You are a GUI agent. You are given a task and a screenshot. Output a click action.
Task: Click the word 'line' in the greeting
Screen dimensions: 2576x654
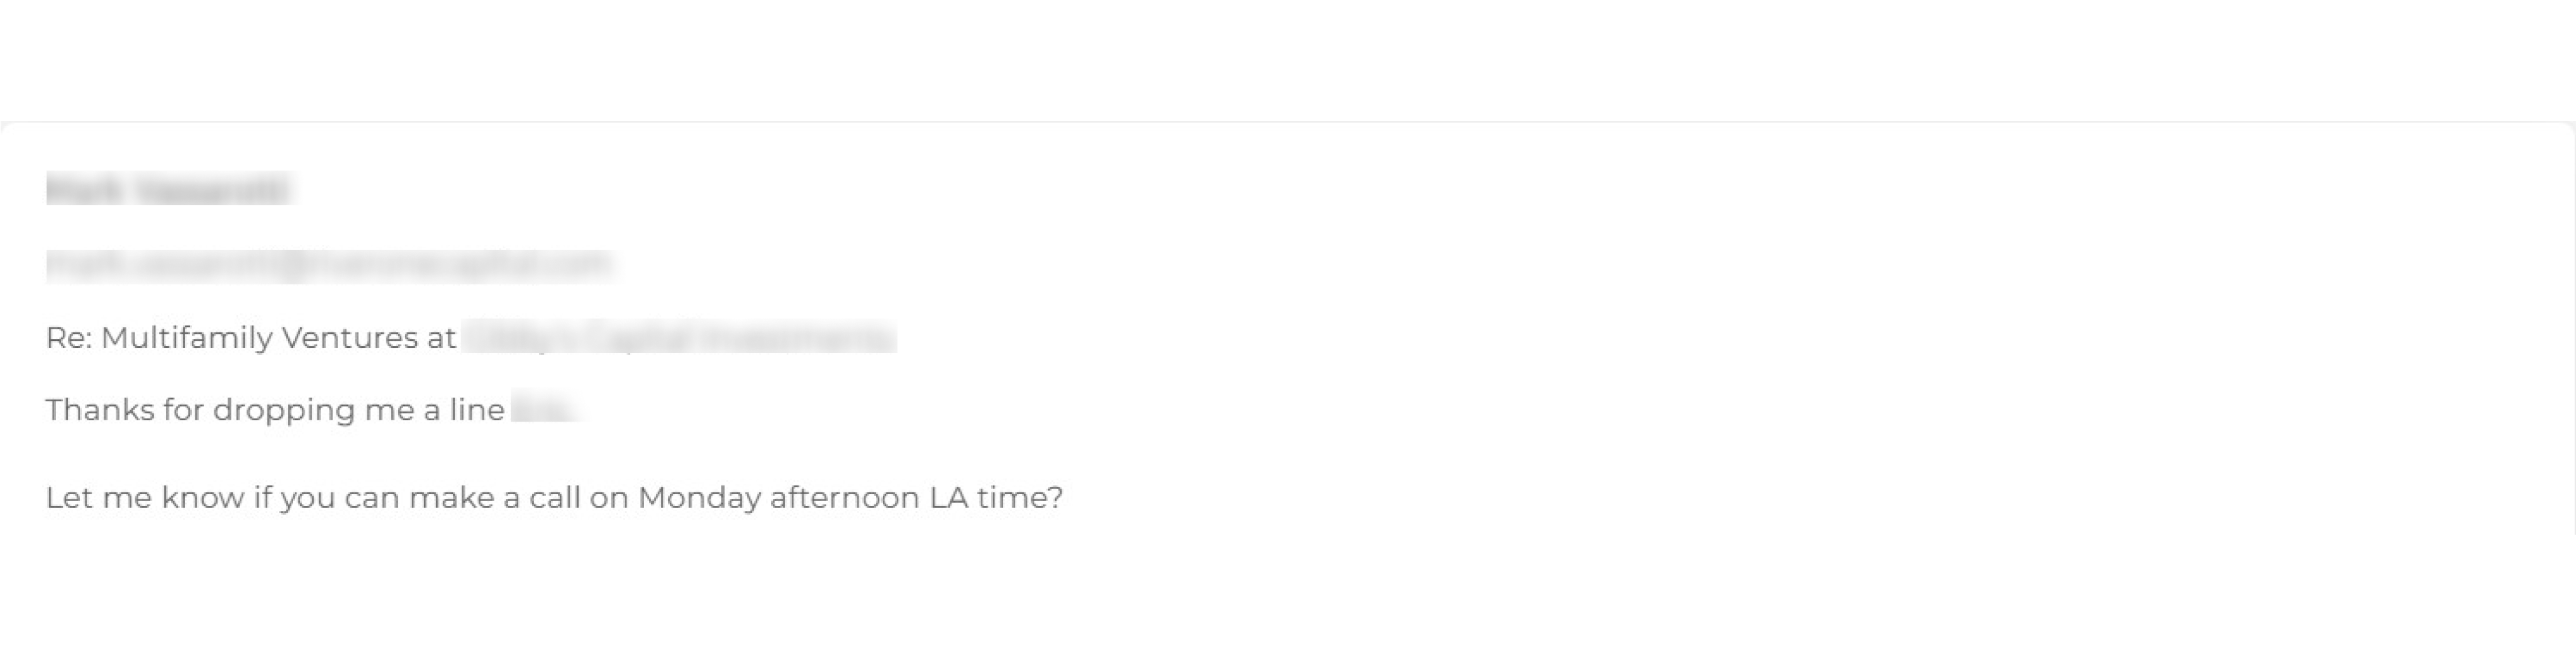click(x=477, y=410)
